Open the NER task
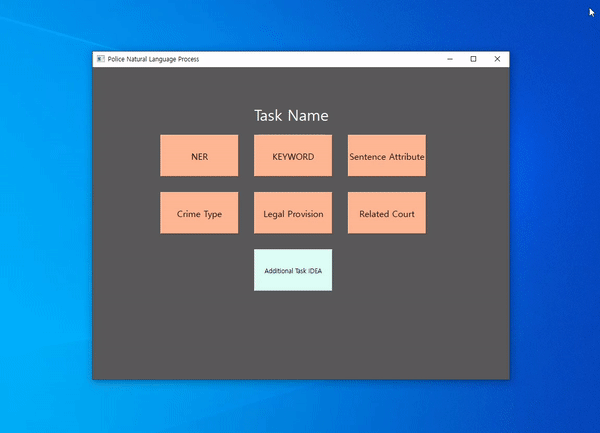Screen dimensions: 600x433 [x=199, y=156]
